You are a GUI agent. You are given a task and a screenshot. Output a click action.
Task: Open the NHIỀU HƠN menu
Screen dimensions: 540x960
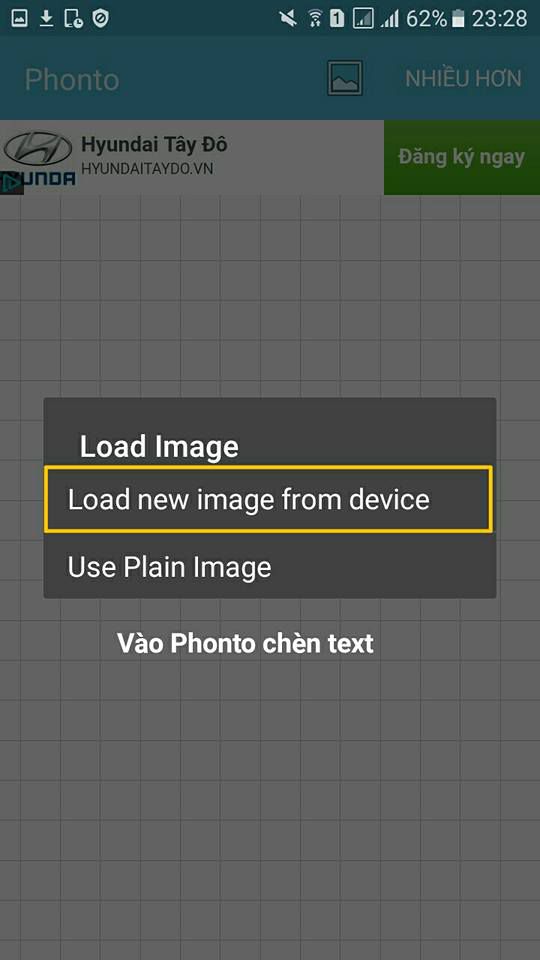click(x=463, y=78)
